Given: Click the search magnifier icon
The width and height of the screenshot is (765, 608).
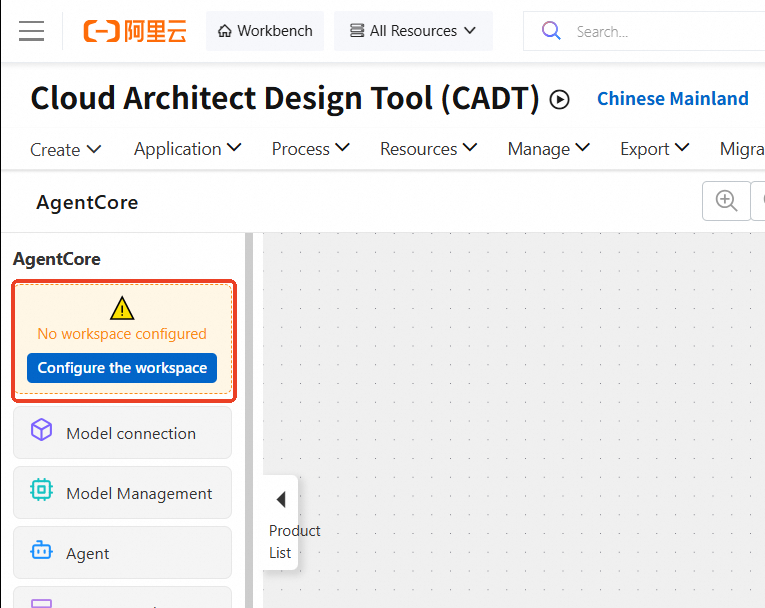Looking at the screenshot, I should coord(551,31).
